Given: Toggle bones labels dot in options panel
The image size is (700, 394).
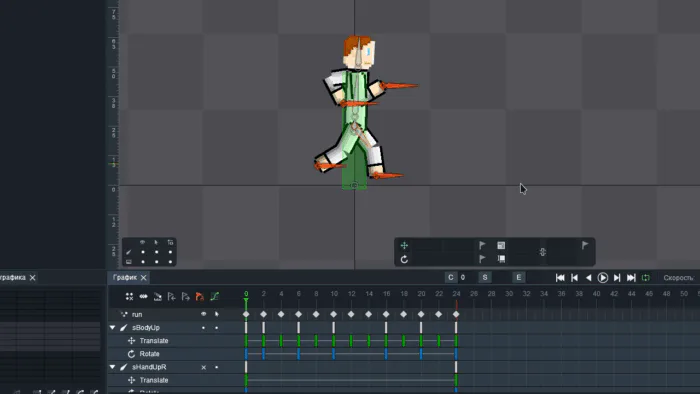Looking at the screenshot, I should pos(171,252).
